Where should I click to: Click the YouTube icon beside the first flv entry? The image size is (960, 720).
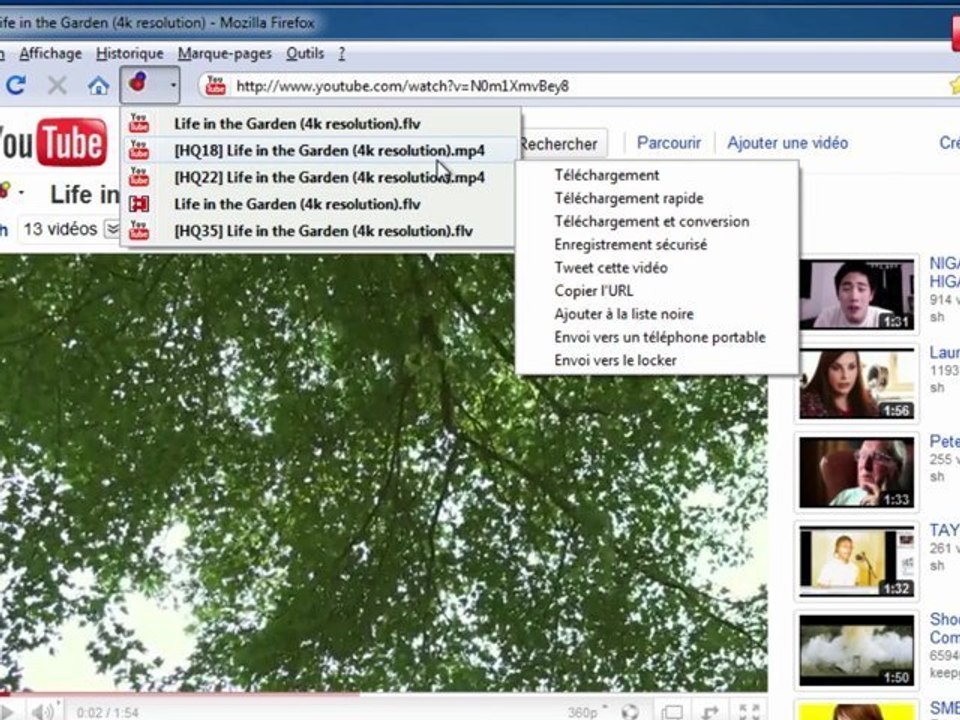coord(139,123)
